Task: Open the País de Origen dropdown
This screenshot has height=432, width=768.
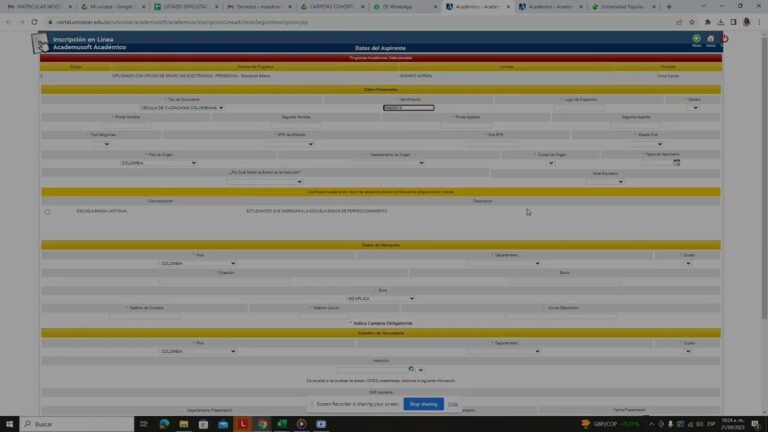Action: 159,163
